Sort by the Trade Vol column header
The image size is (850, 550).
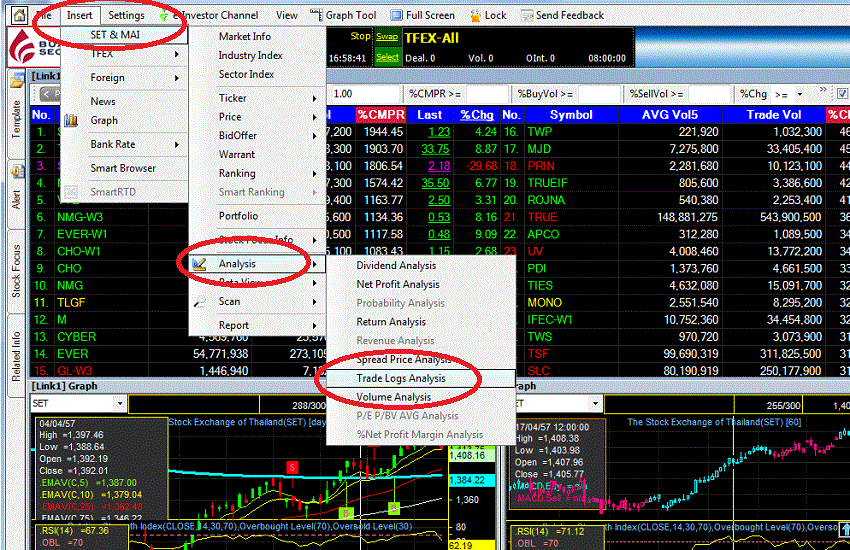pos(774,115)
